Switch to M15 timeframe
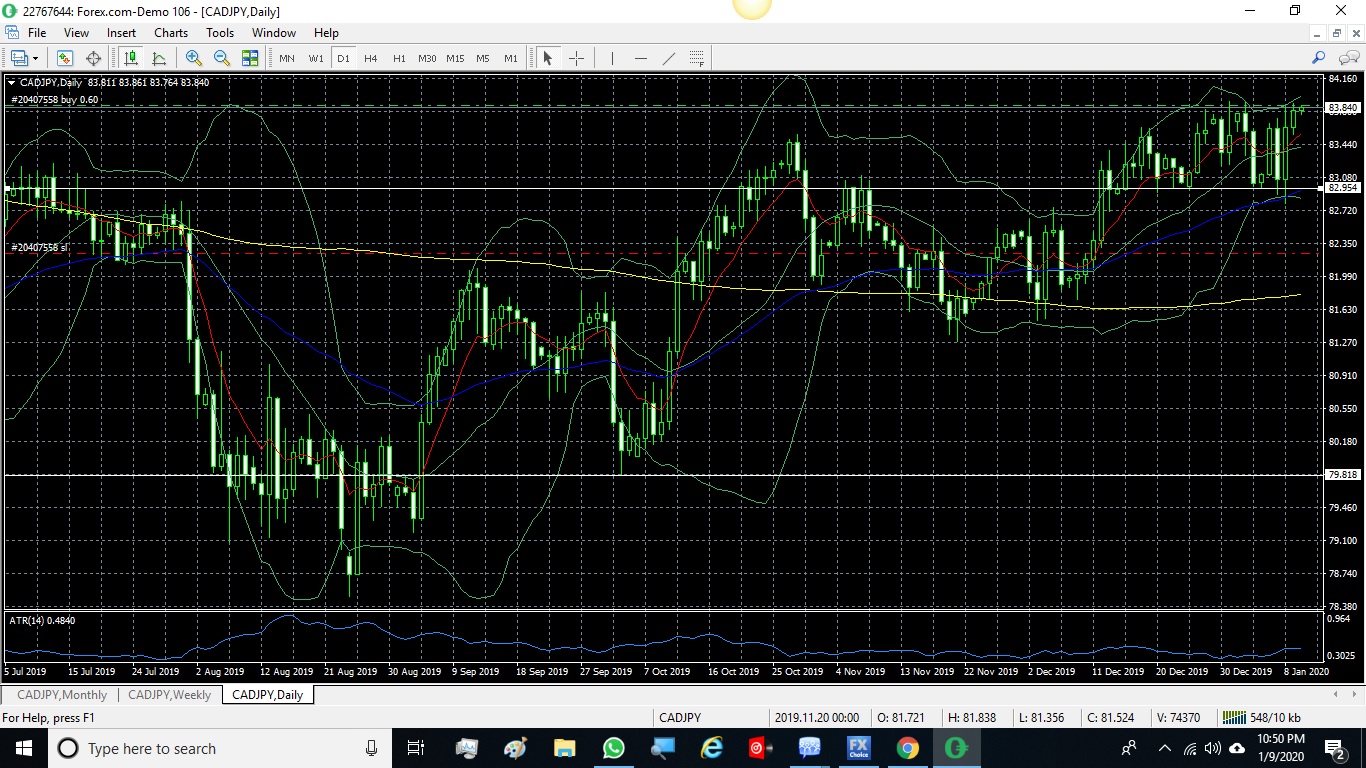The image size is (1366, 768). (x=455, y=58)
